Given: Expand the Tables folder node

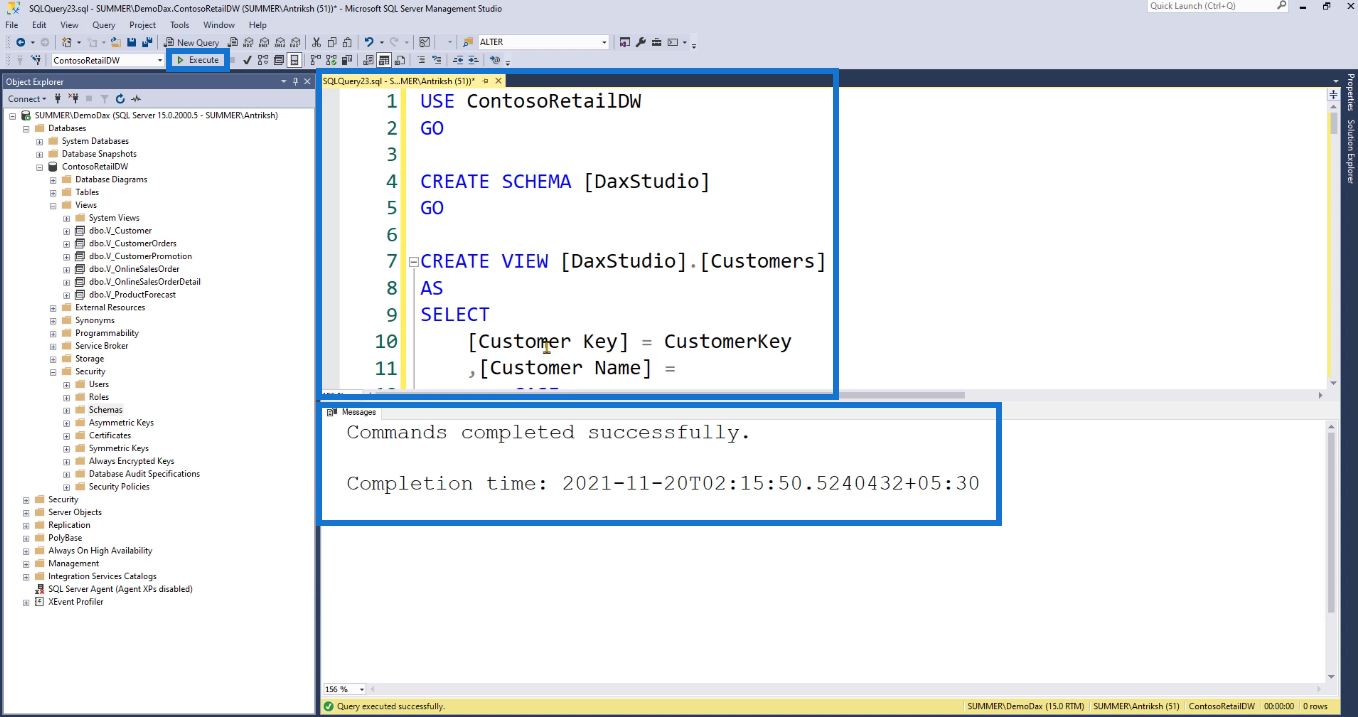Looking at the screenshot, I should [x=53, y=192].
